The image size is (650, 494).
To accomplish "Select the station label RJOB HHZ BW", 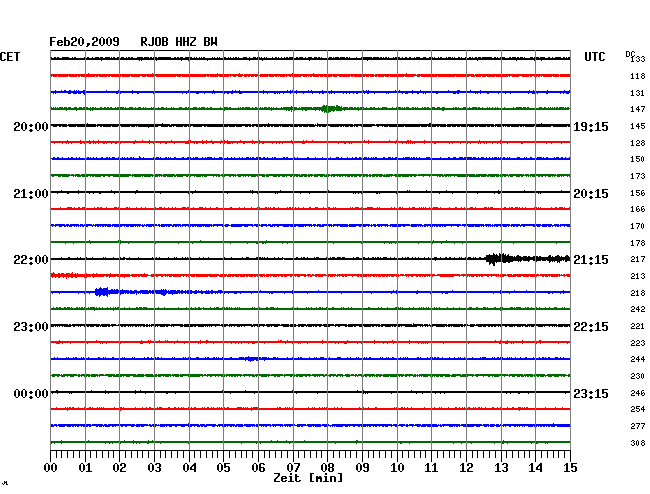I will [179, 42].
